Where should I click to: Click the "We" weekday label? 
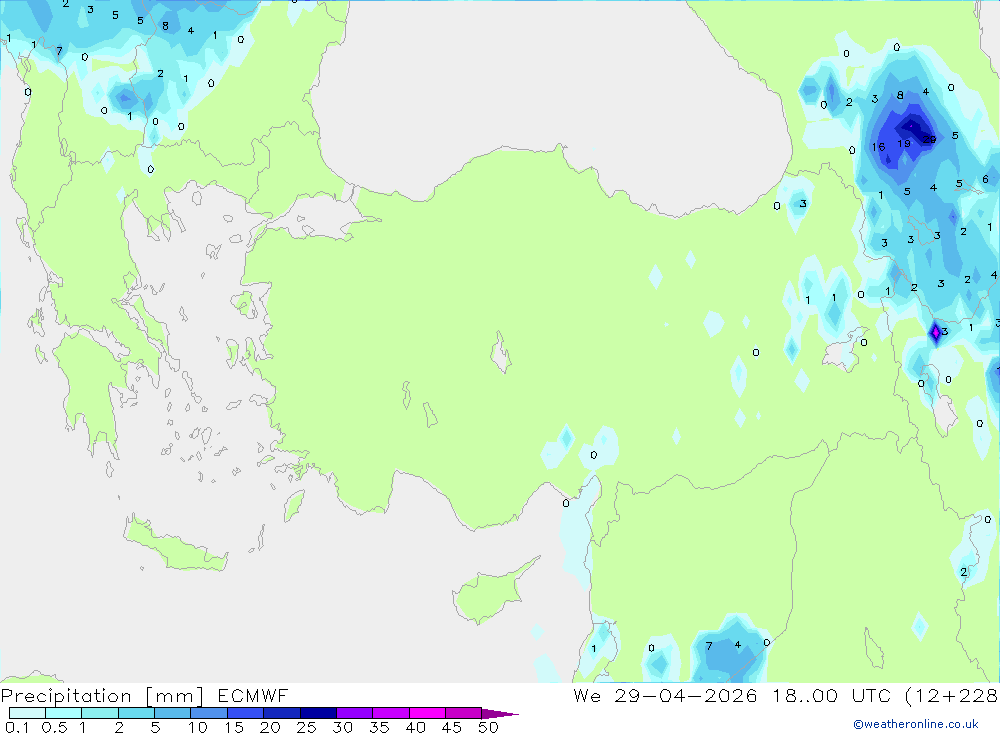(x=587, y=696)
